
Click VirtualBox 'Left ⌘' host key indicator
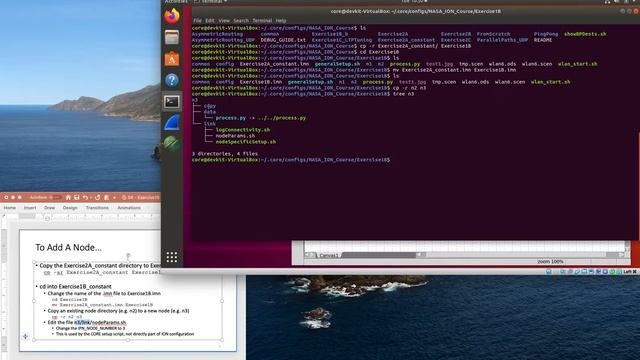[629, 271]
